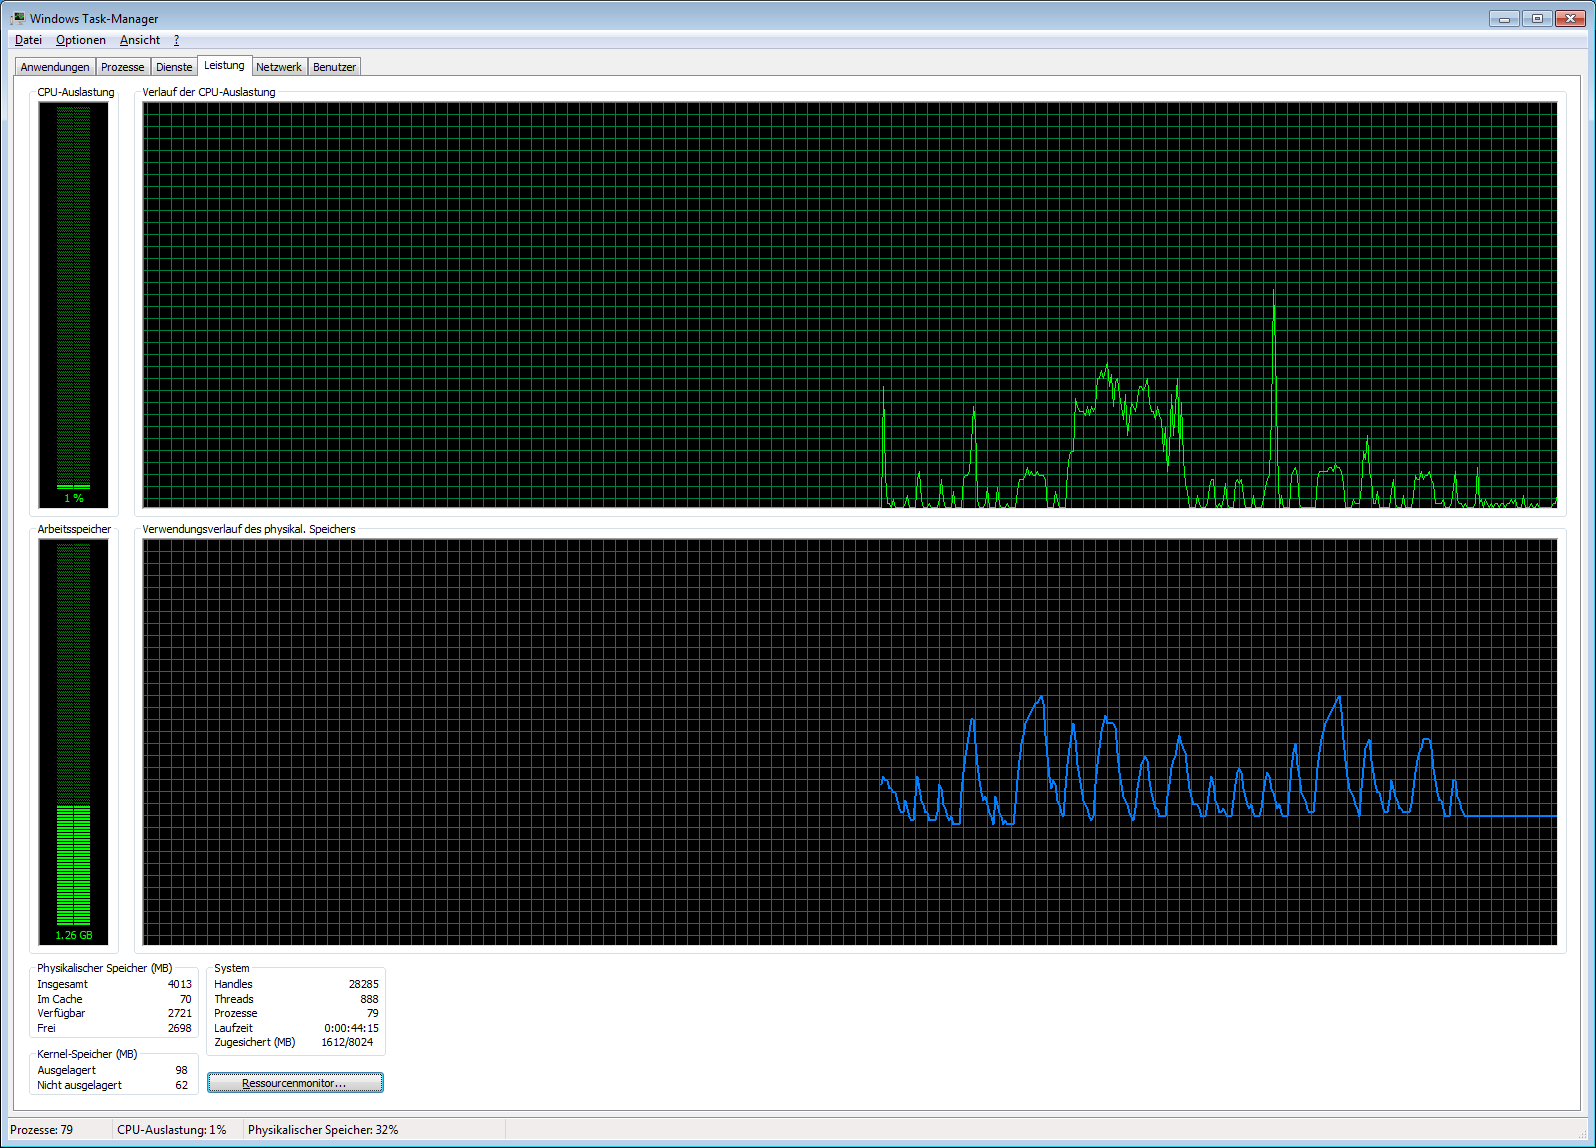
Task: Click Physikalischer Speicher 32% in status bar
Action: pos(323,1130)
